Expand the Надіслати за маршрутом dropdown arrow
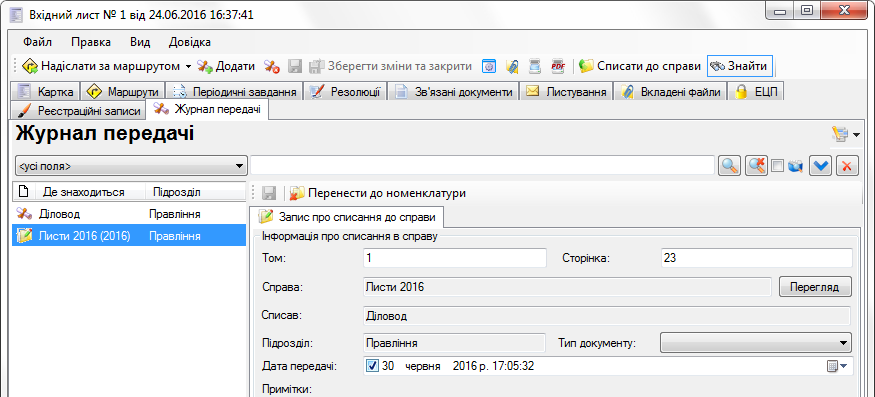Image resolution: width=875 pixels, height=397 pixels. (188, 66)
